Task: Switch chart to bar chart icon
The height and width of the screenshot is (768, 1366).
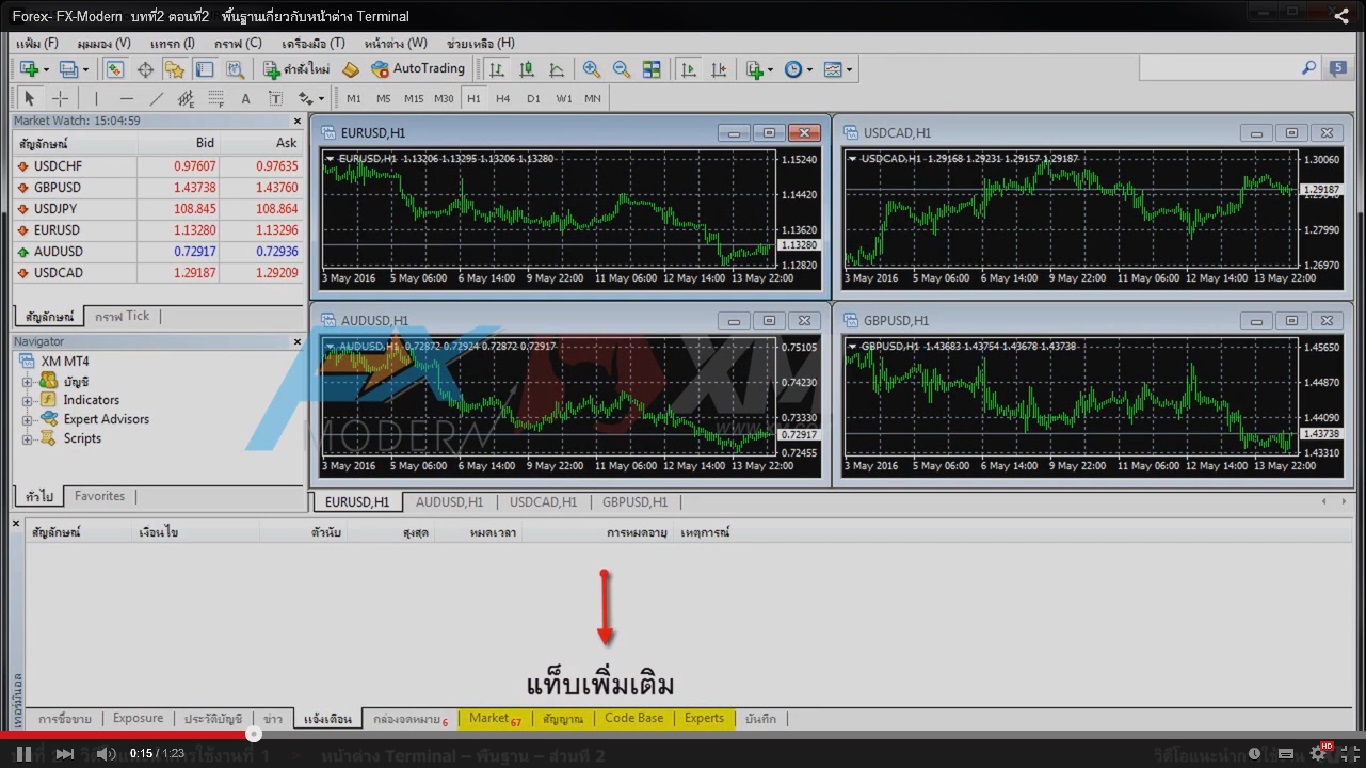Action: tap(497, 69)
